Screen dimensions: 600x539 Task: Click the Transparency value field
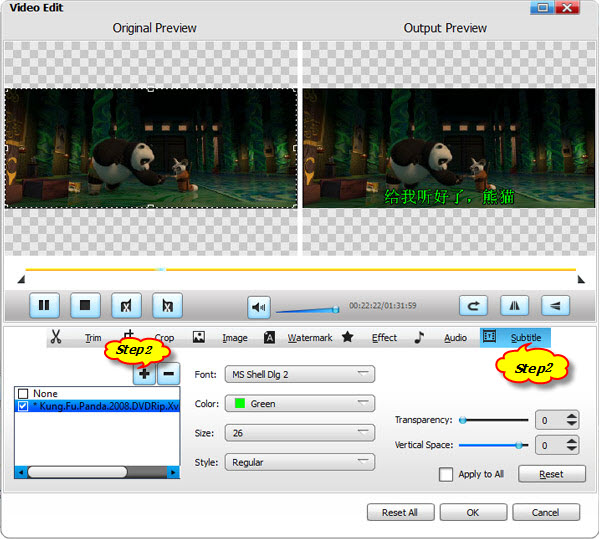pos(550,420)
